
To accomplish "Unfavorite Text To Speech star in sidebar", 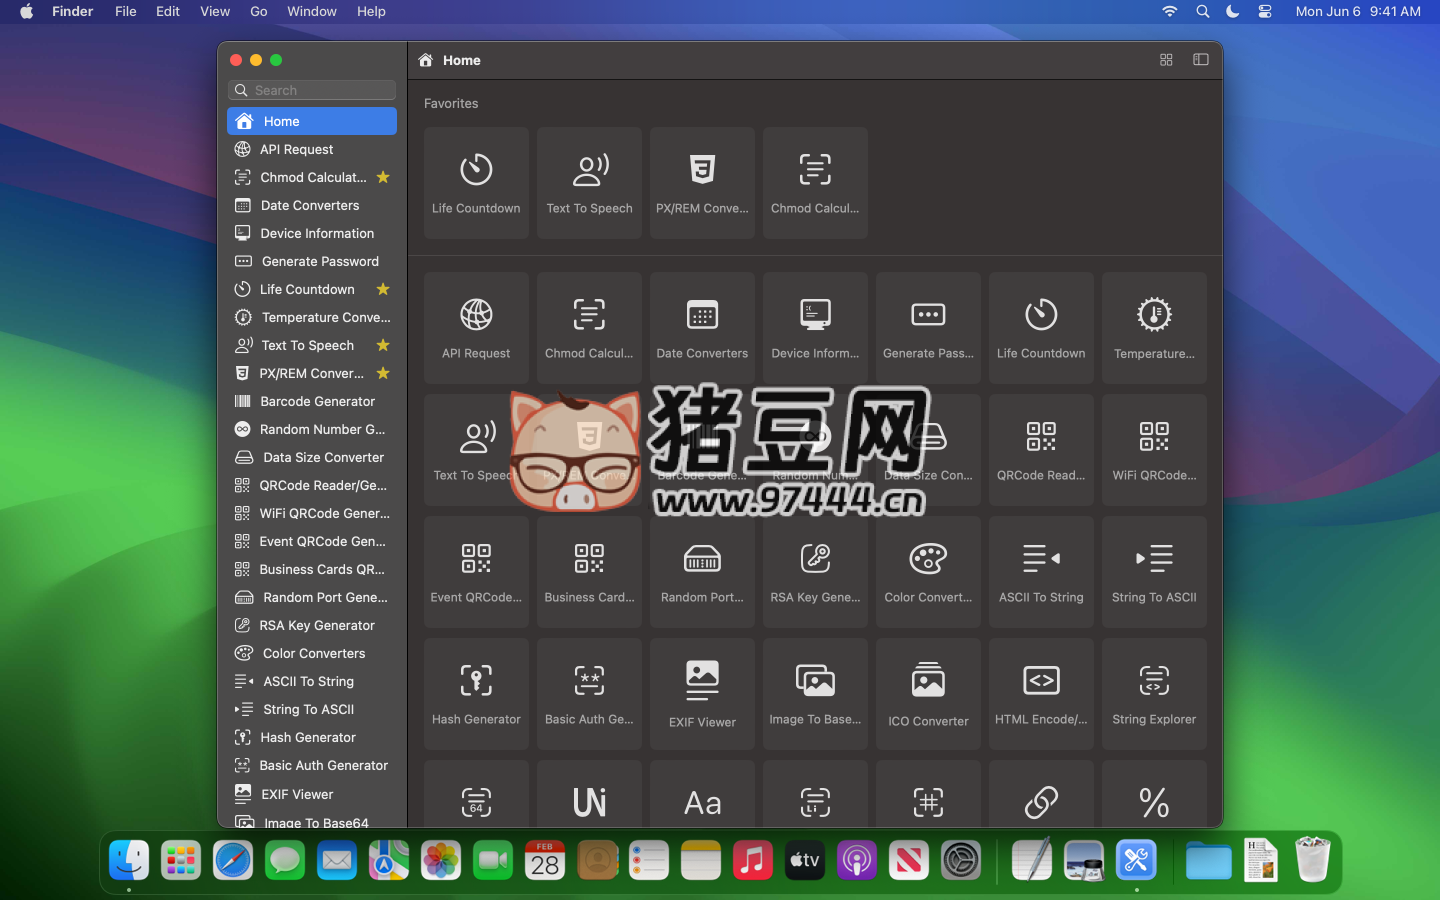I will 383,345.
